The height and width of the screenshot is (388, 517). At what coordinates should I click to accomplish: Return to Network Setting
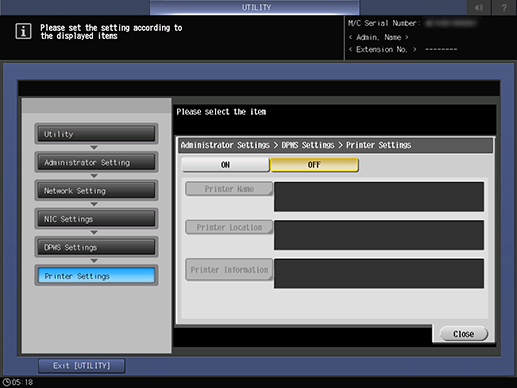tap(96, 191)
